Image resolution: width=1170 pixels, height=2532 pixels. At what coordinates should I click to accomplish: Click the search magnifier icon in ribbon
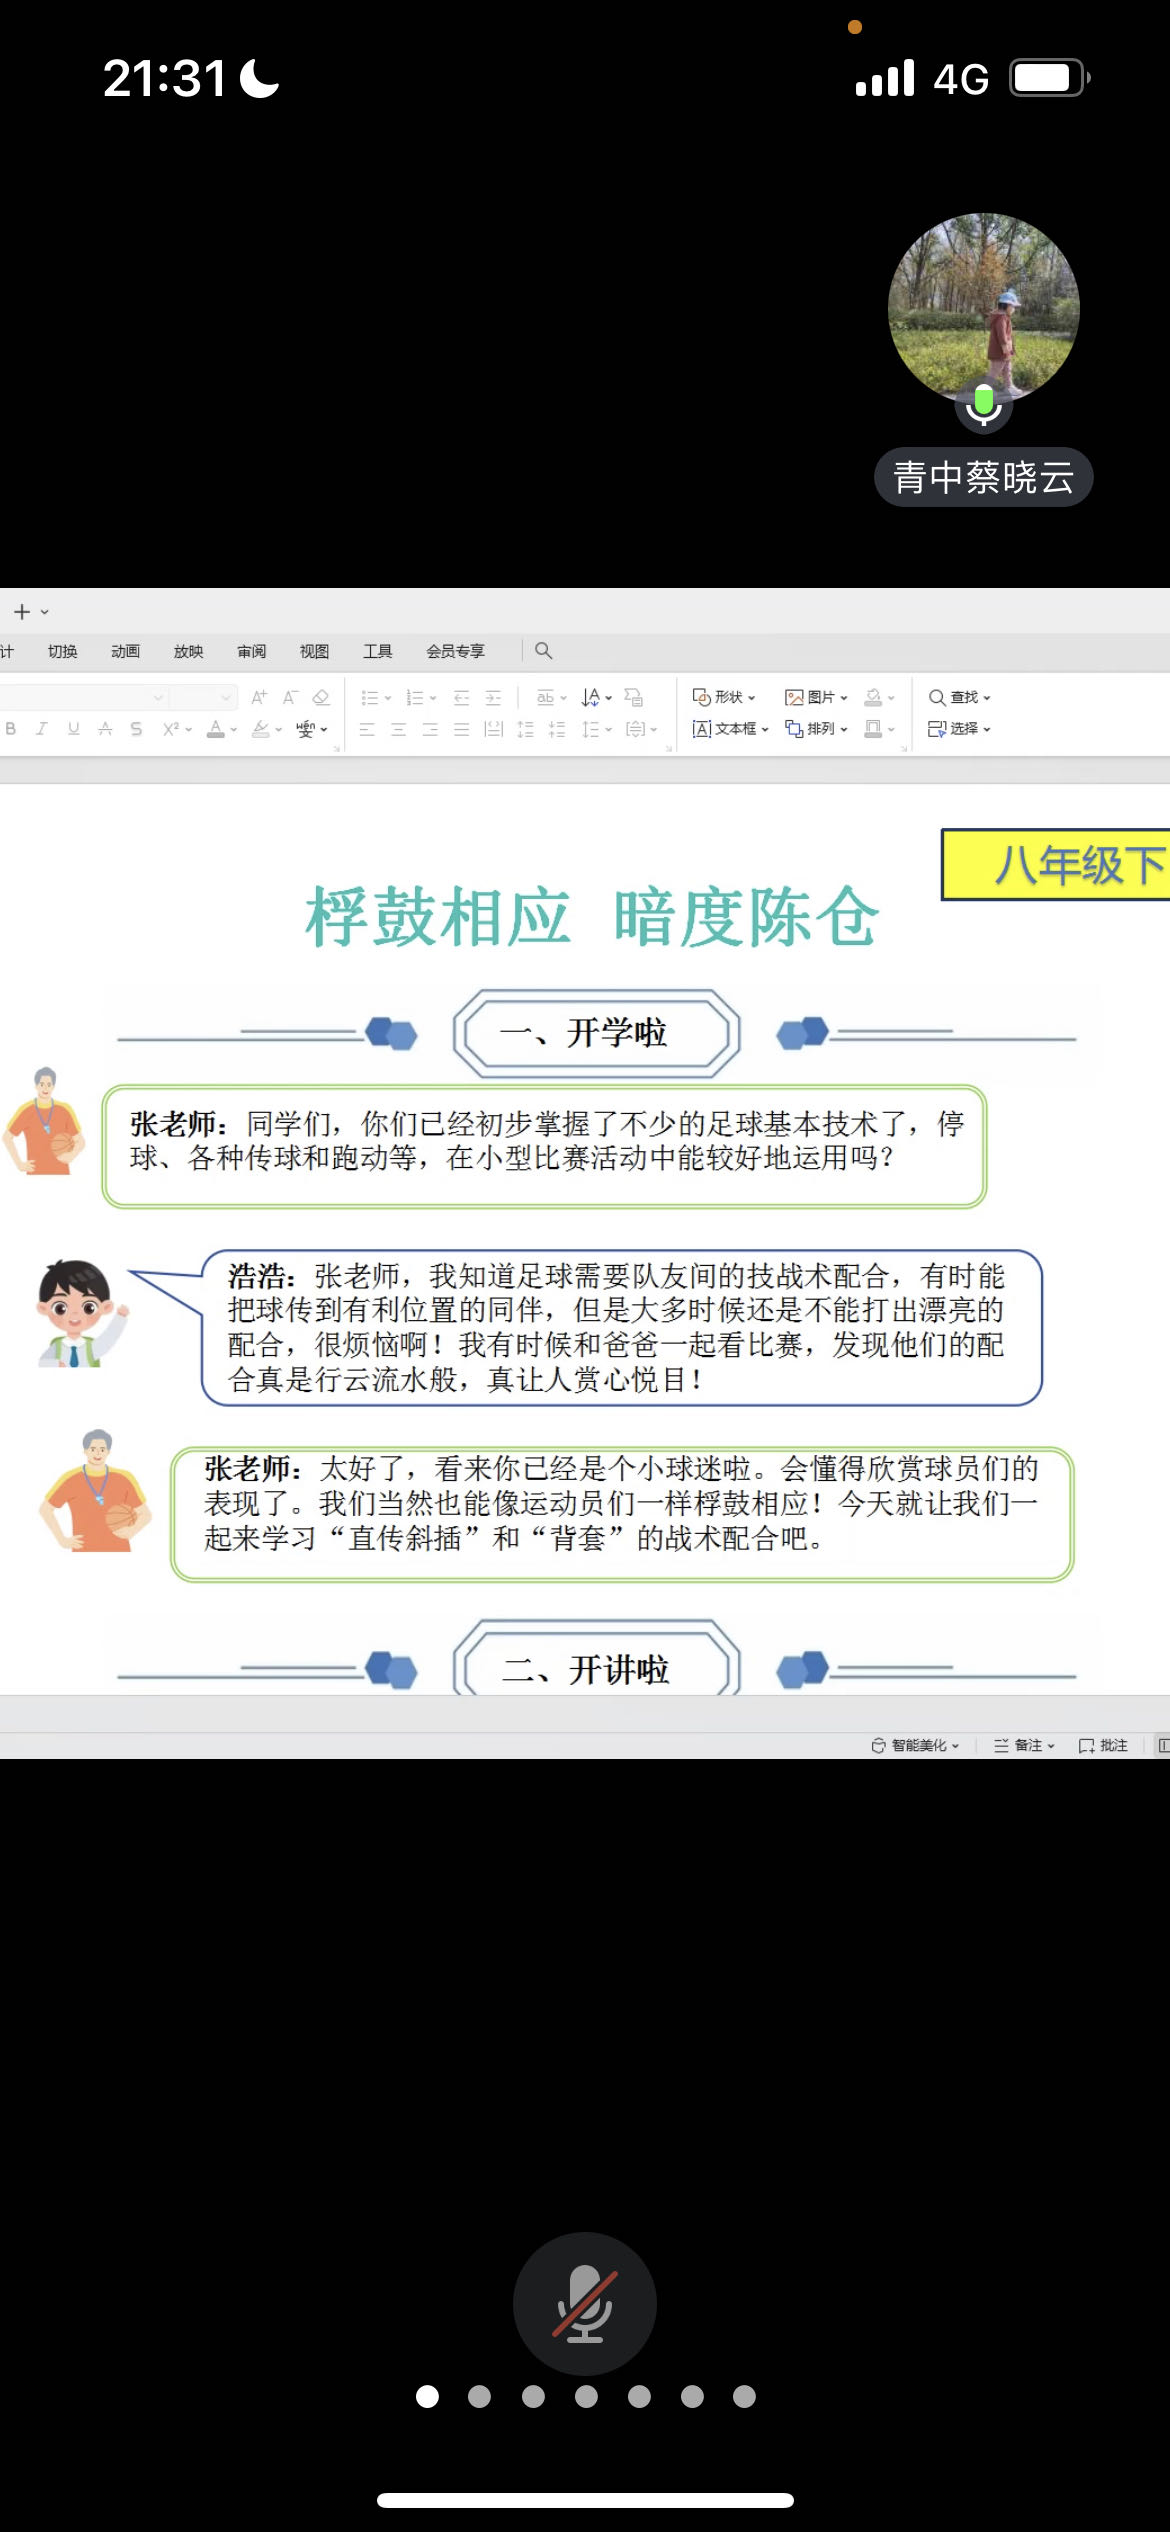coord(543,651)
